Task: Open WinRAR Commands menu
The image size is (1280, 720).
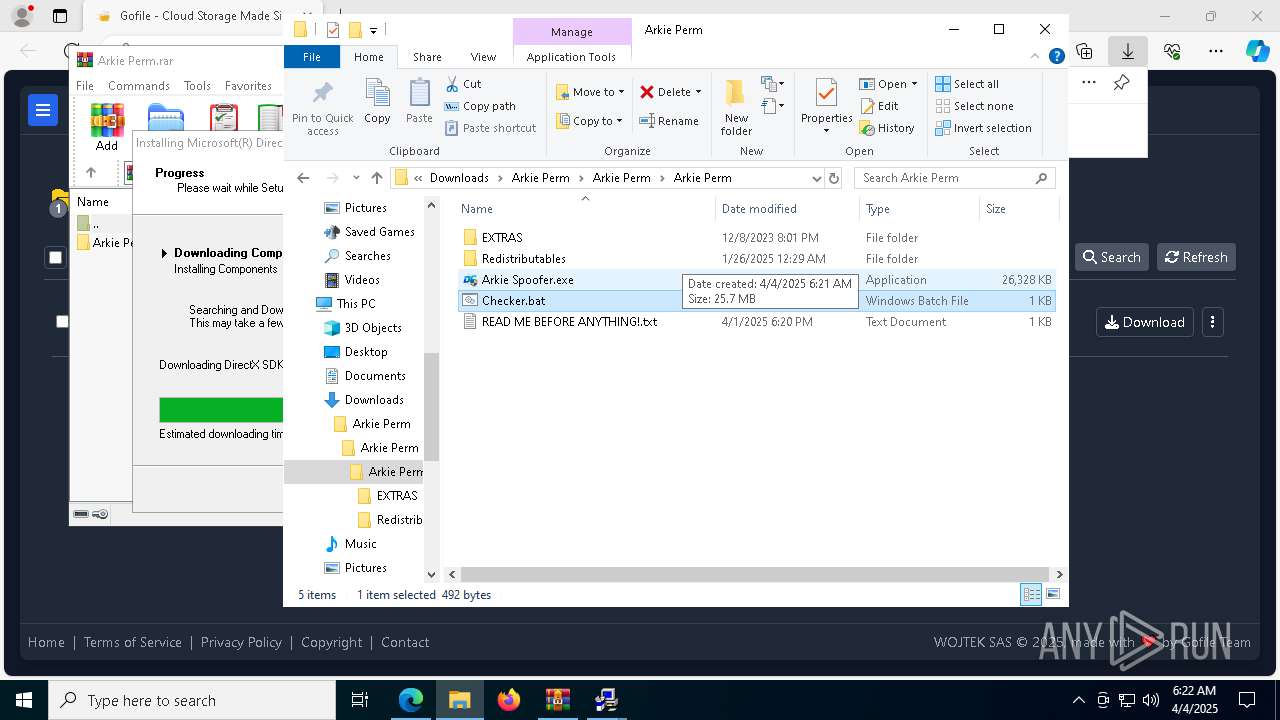Action: click(x=139, y=86)
